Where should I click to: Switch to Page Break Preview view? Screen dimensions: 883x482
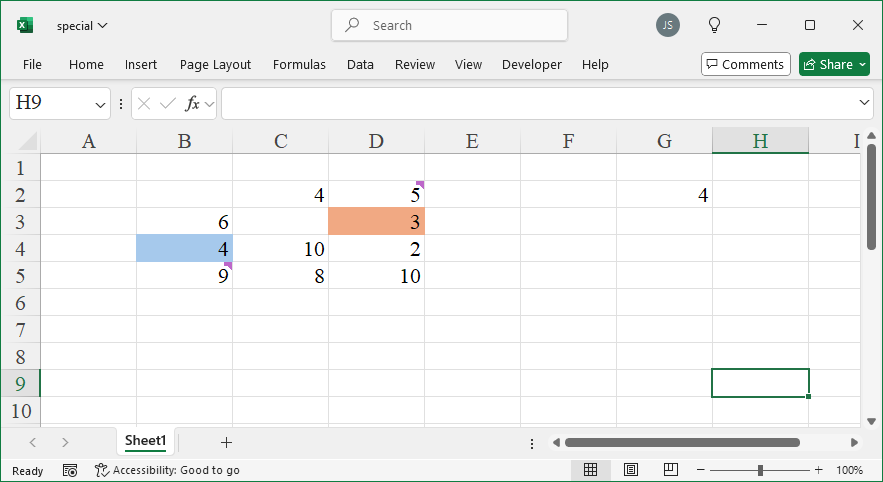click(x=670, y=470)
